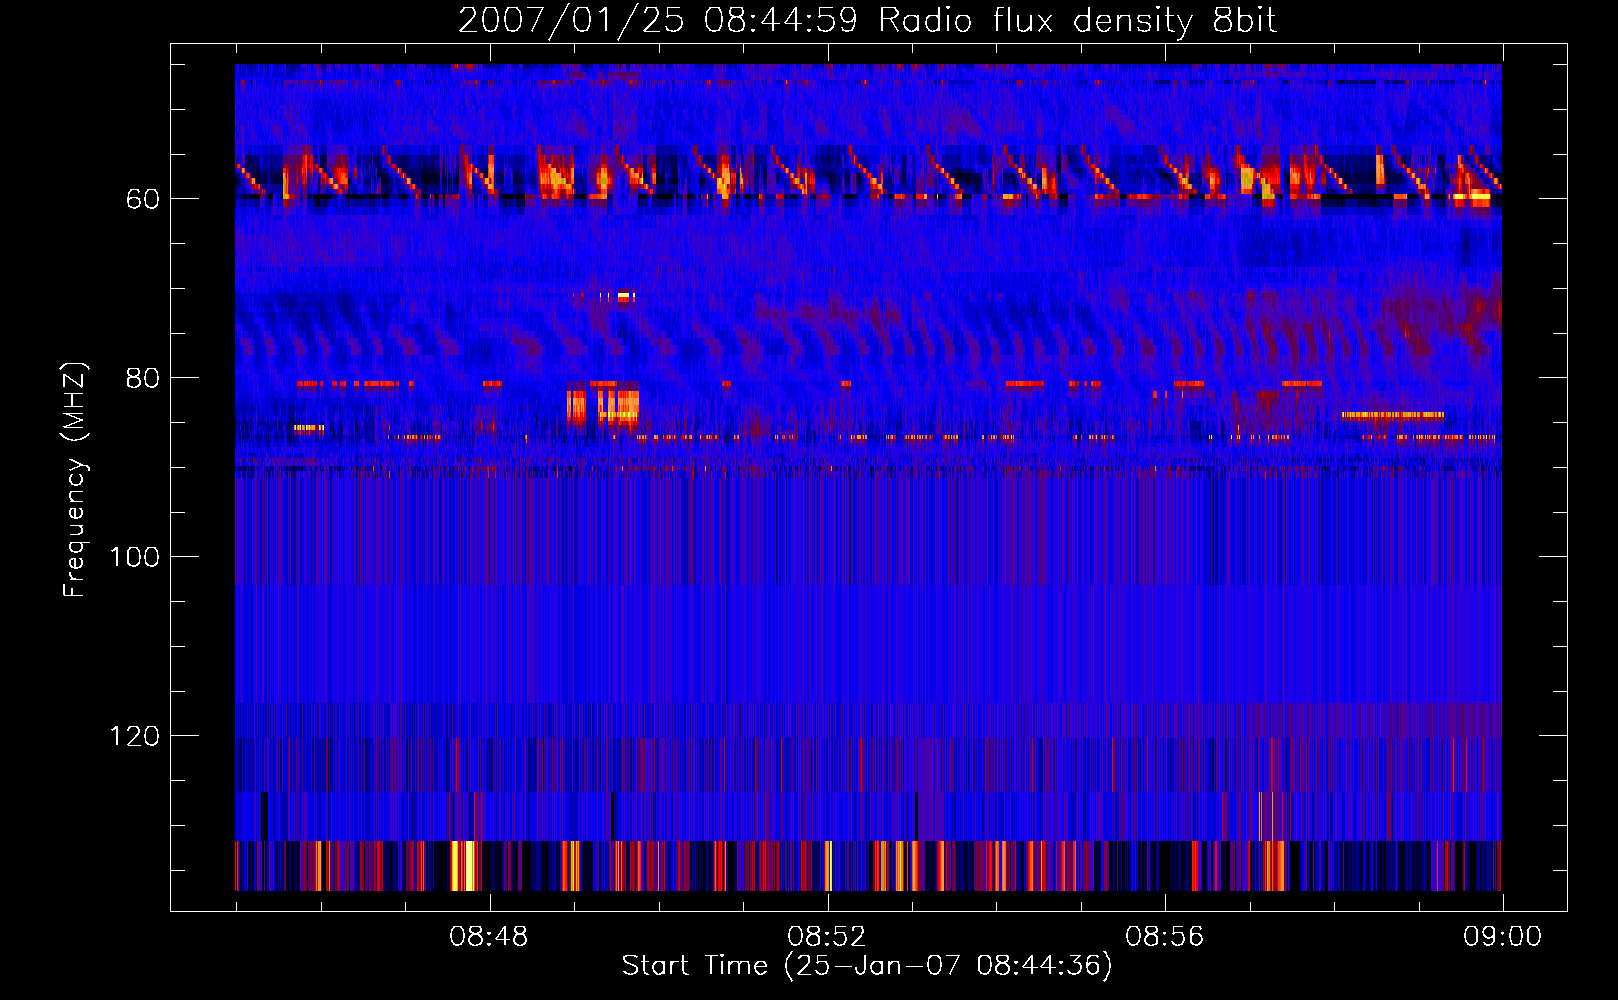Click the 09:00 time tick label
The height and width of the screenshot is (1000, 1618).
(1502, 937)
